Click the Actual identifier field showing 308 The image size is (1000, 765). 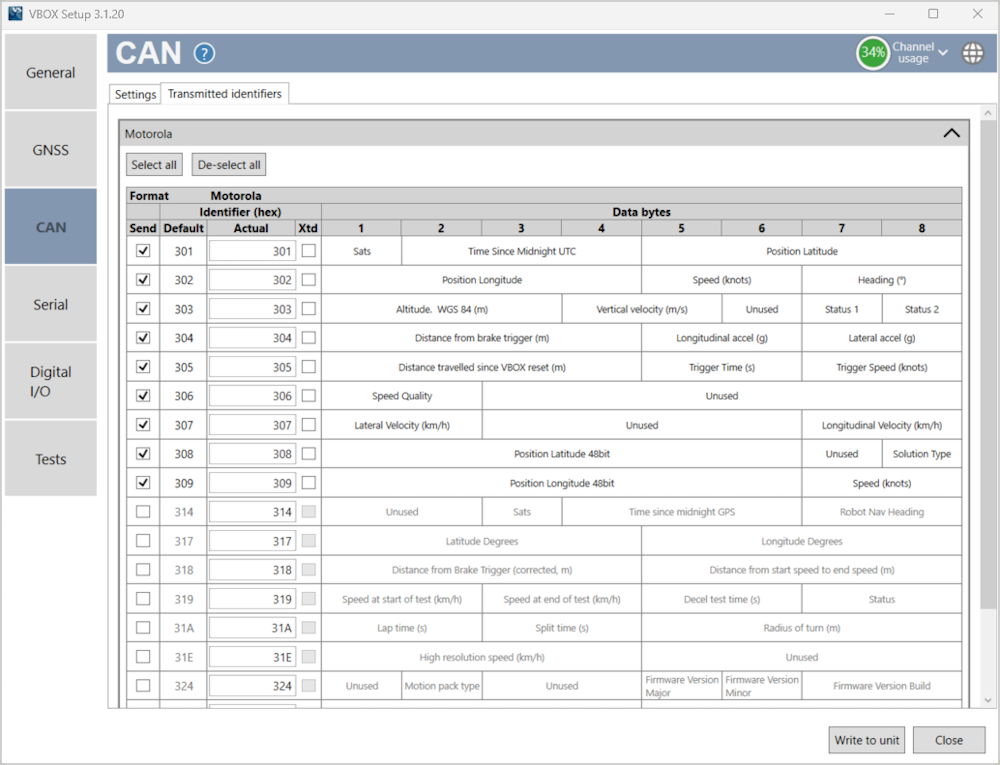pos(252,454)
